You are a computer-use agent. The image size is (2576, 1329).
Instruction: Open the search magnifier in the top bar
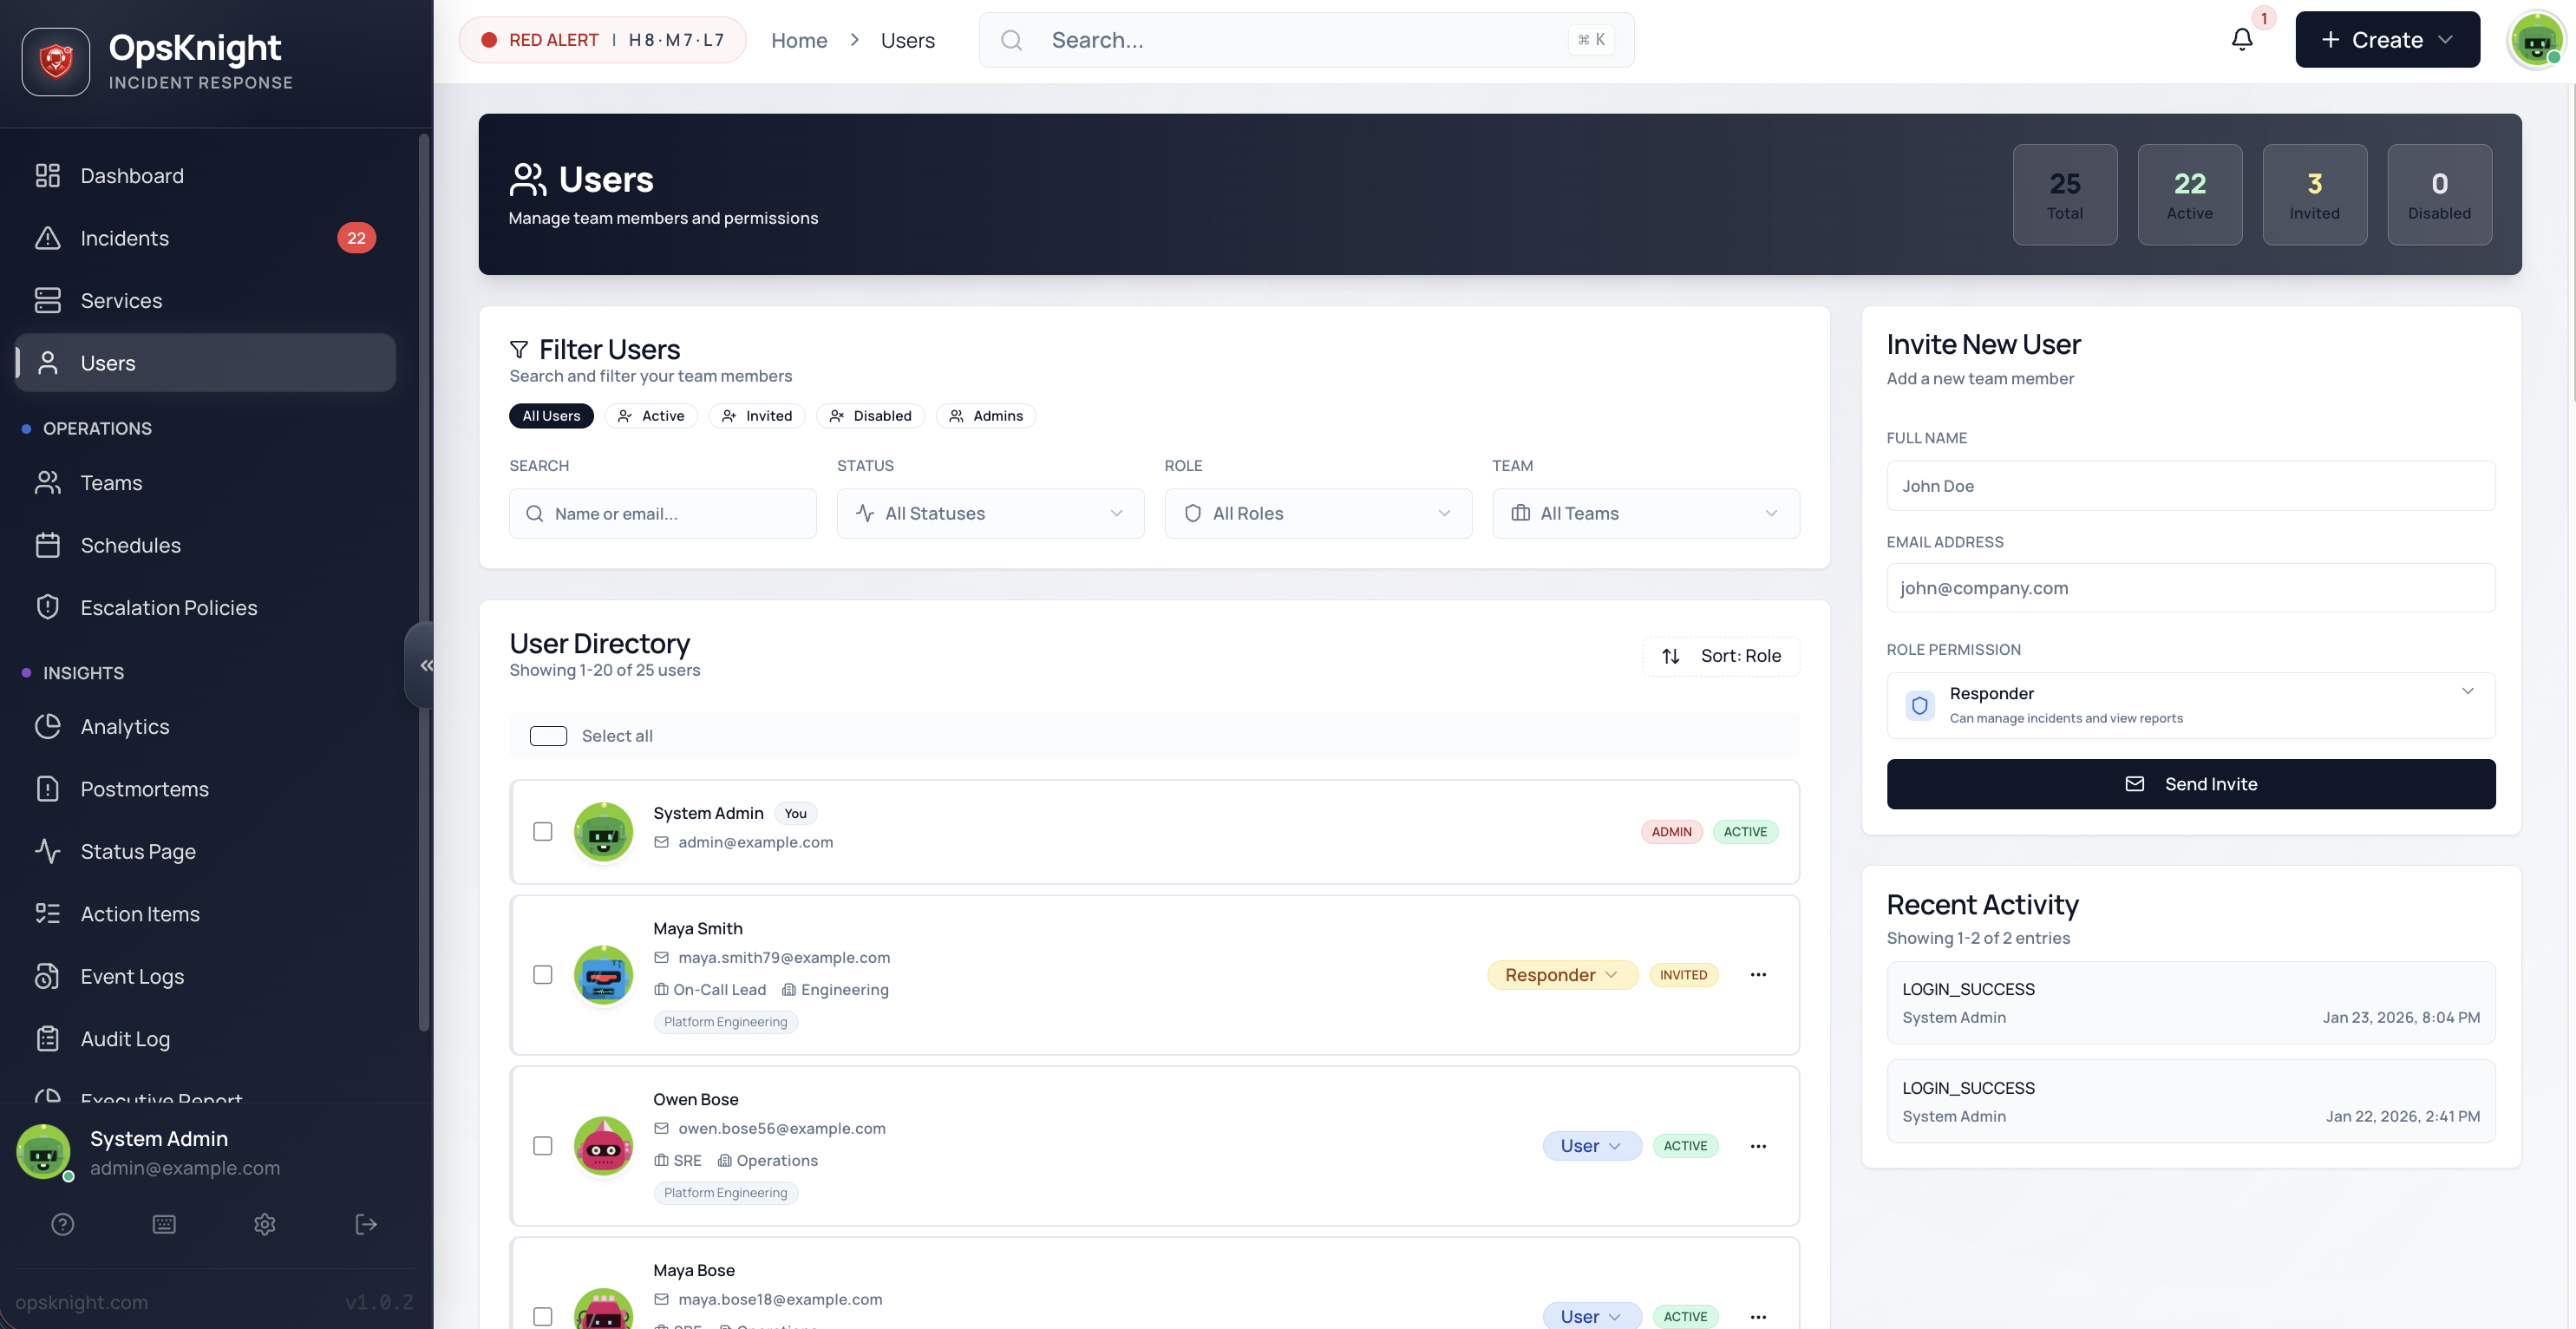point(1011,40)
